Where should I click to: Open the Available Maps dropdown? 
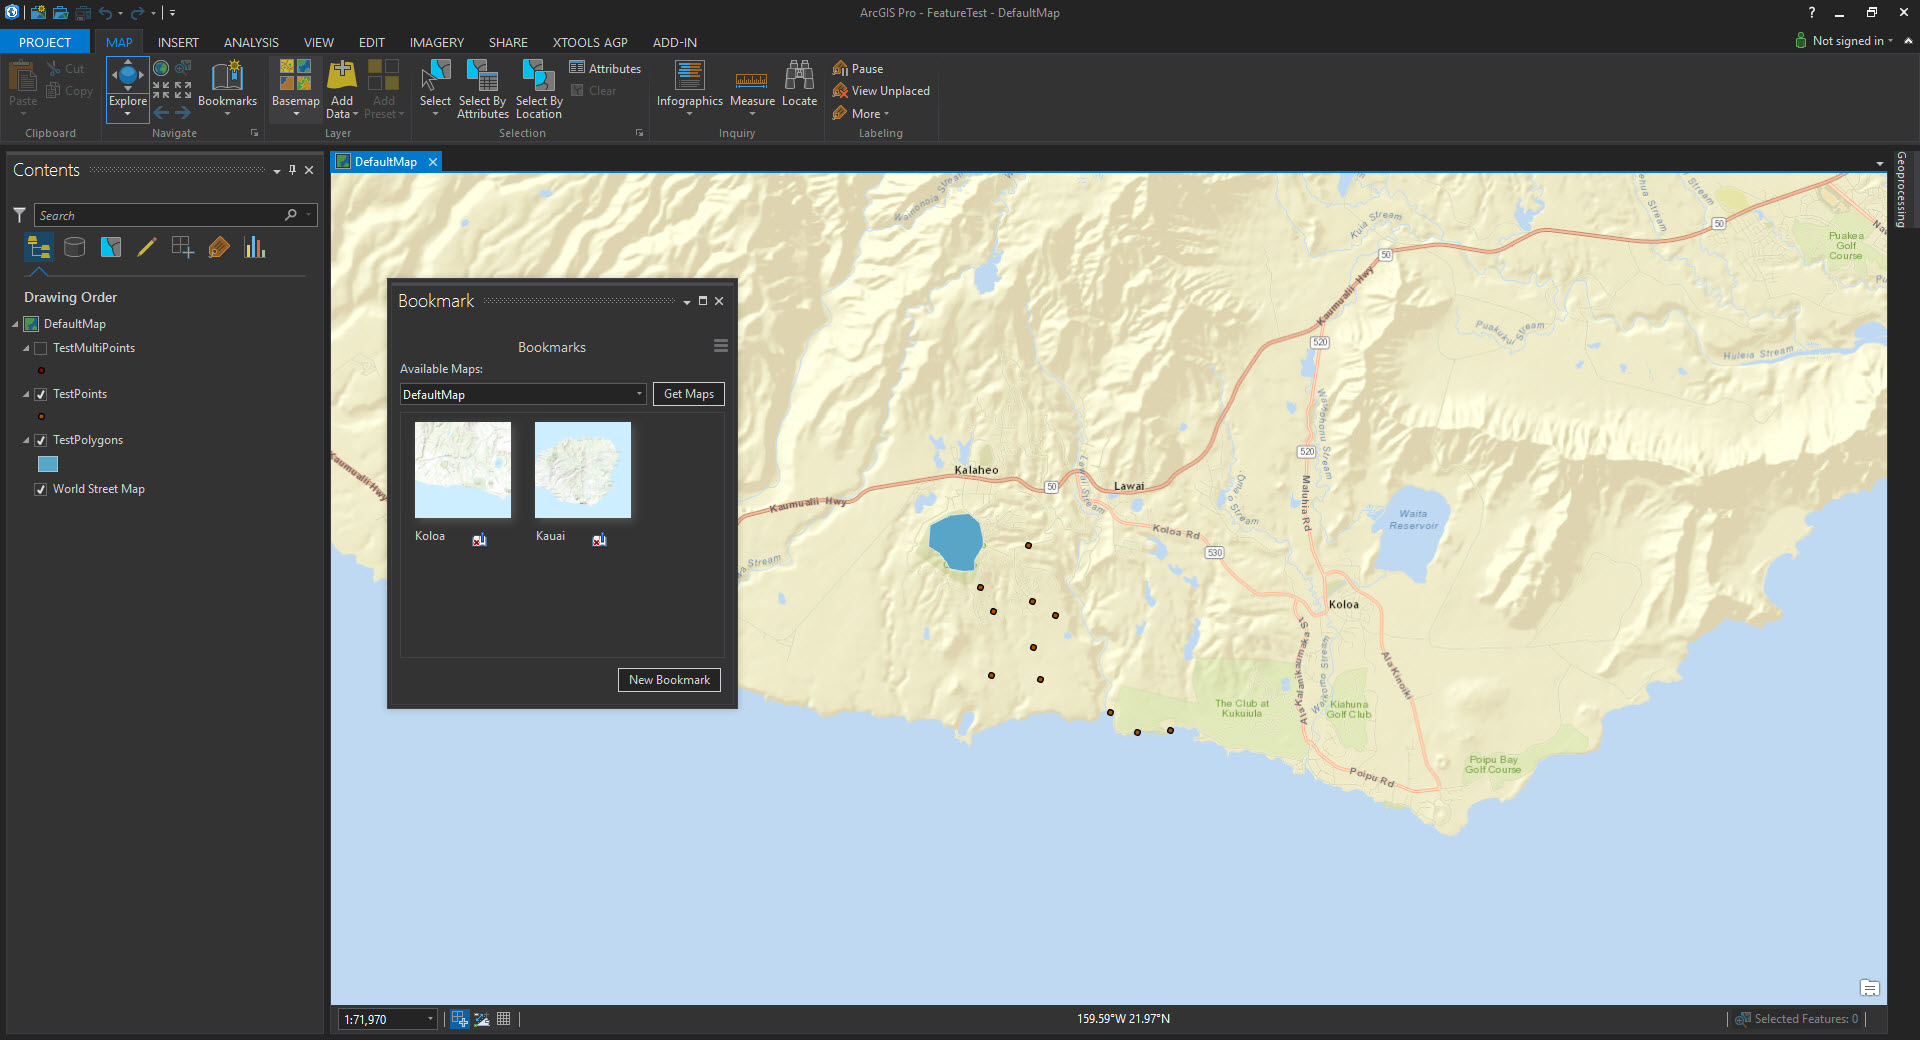tap(639, 395)
